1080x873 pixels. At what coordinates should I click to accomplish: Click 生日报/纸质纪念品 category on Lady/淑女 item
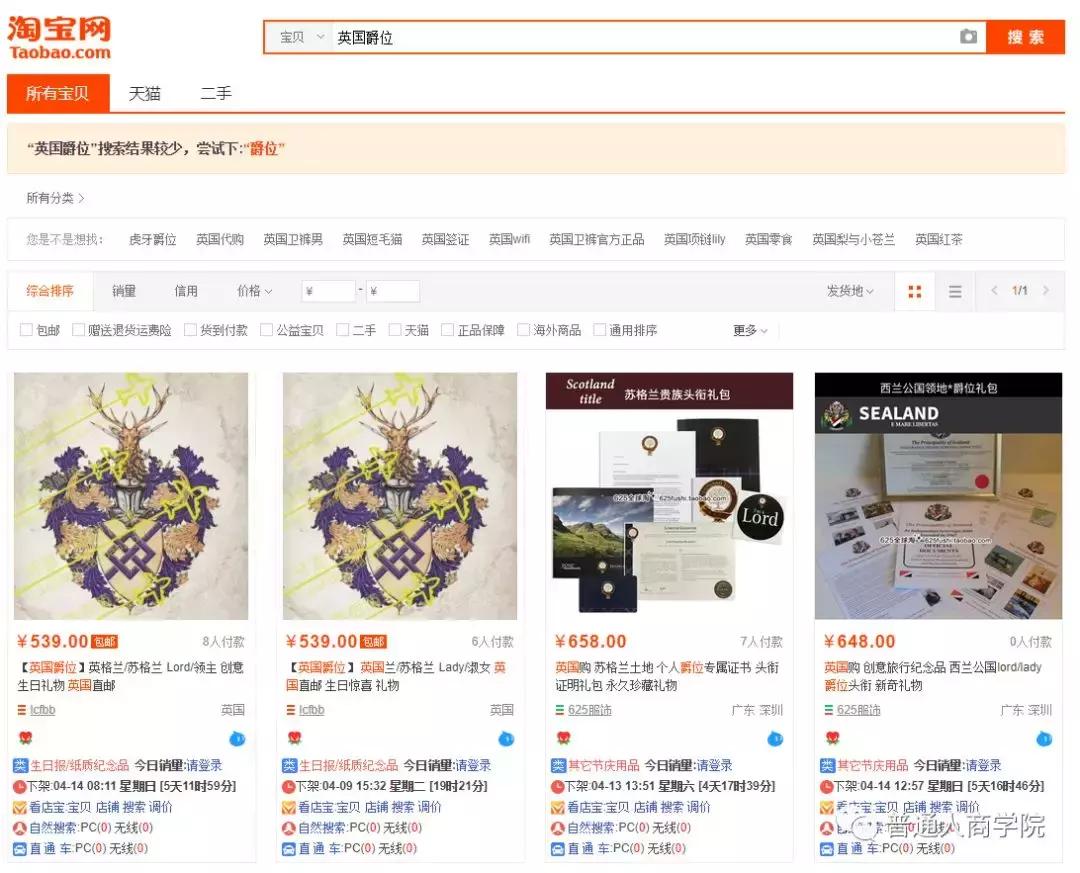(x=348, y=766)
